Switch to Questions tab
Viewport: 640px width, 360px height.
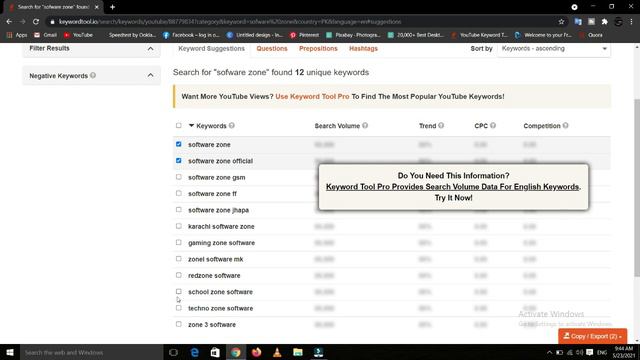[272, 49]
